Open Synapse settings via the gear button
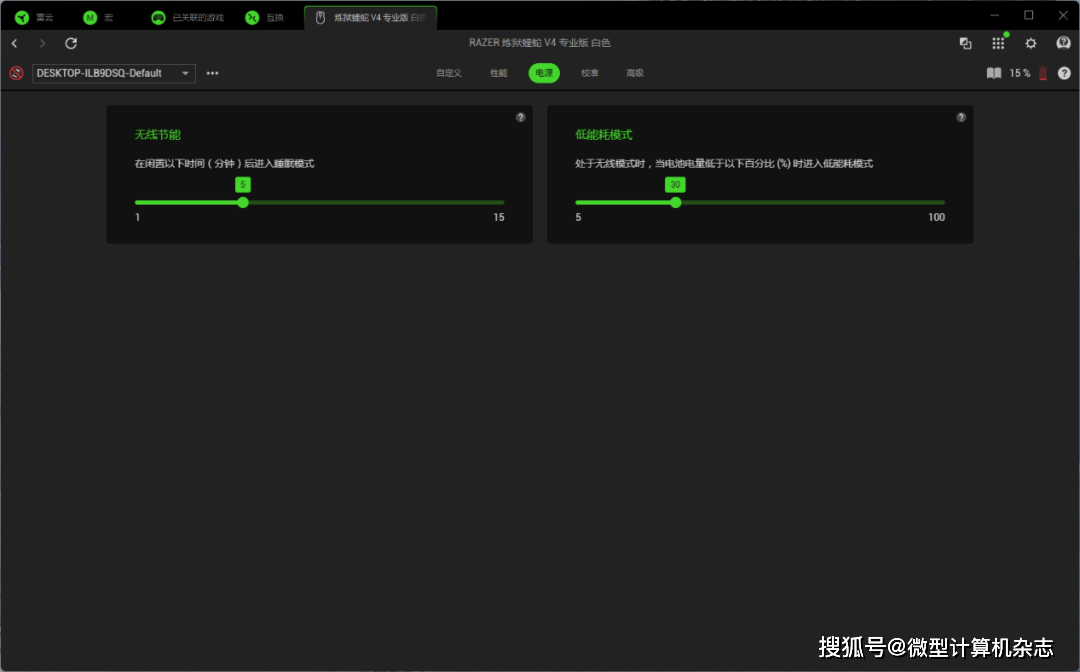Viewport: 1080px width, 672px height. click(1030, 43)
